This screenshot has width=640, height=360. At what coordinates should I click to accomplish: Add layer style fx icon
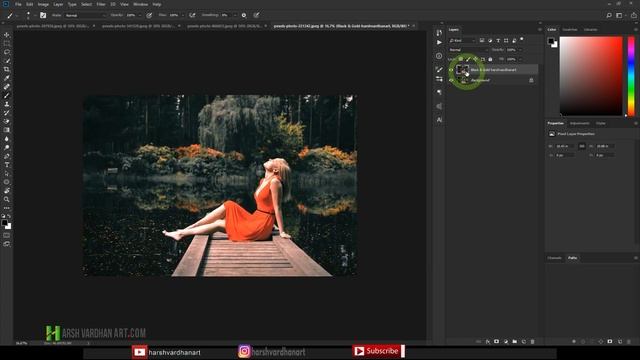pos(488,341)
